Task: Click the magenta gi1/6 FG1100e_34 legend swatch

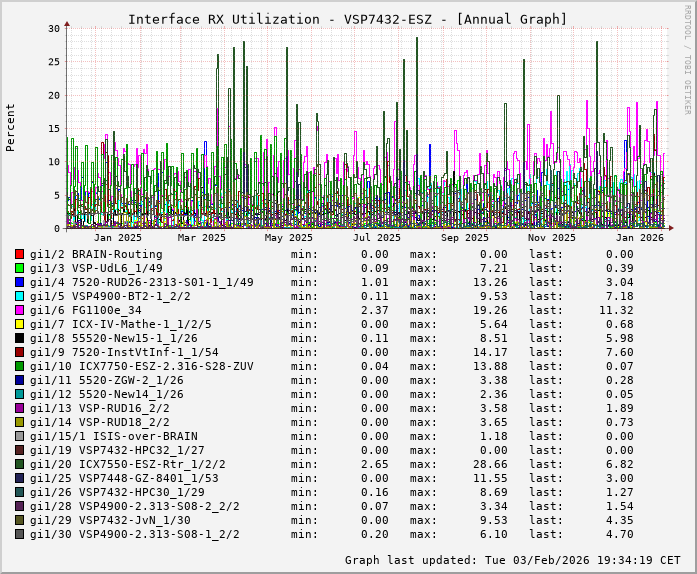Action: [x=19, y=310]
